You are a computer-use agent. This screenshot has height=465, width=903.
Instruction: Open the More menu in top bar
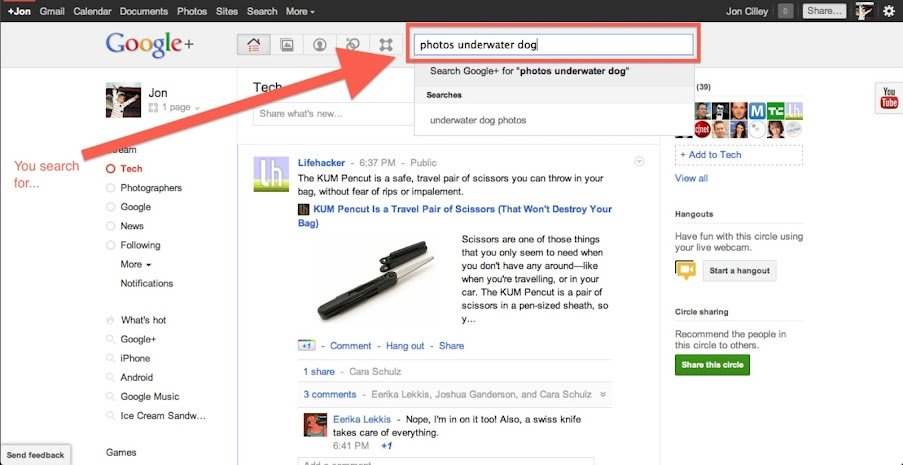point(300,11)
